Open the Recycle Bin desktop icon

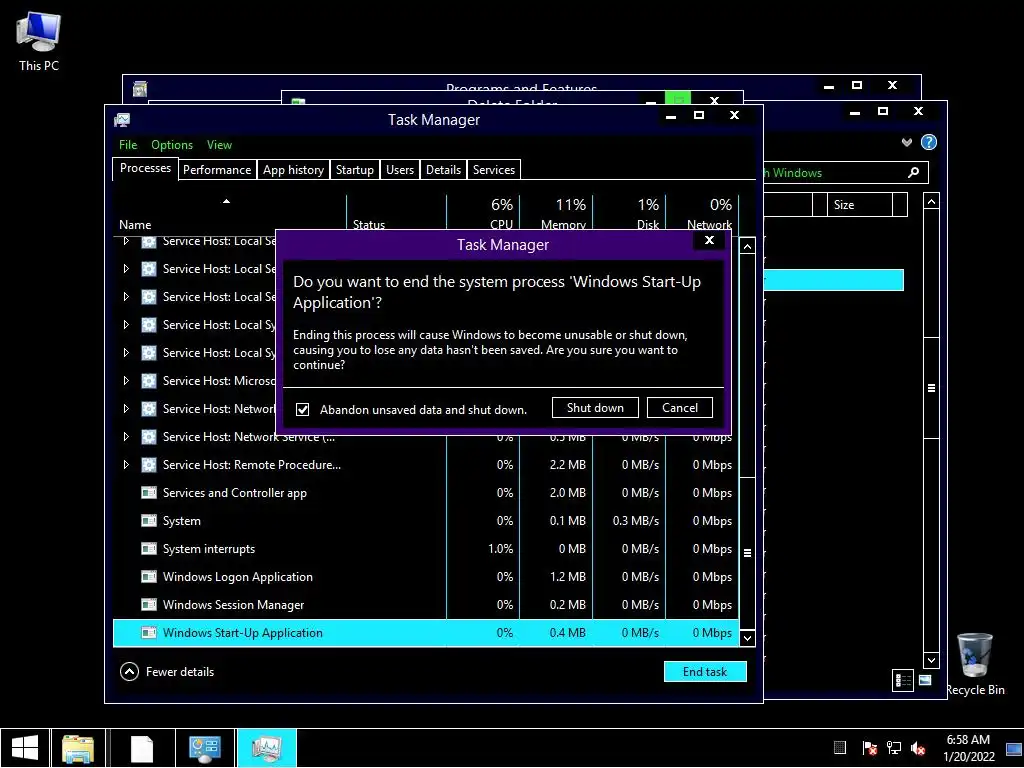975,664
